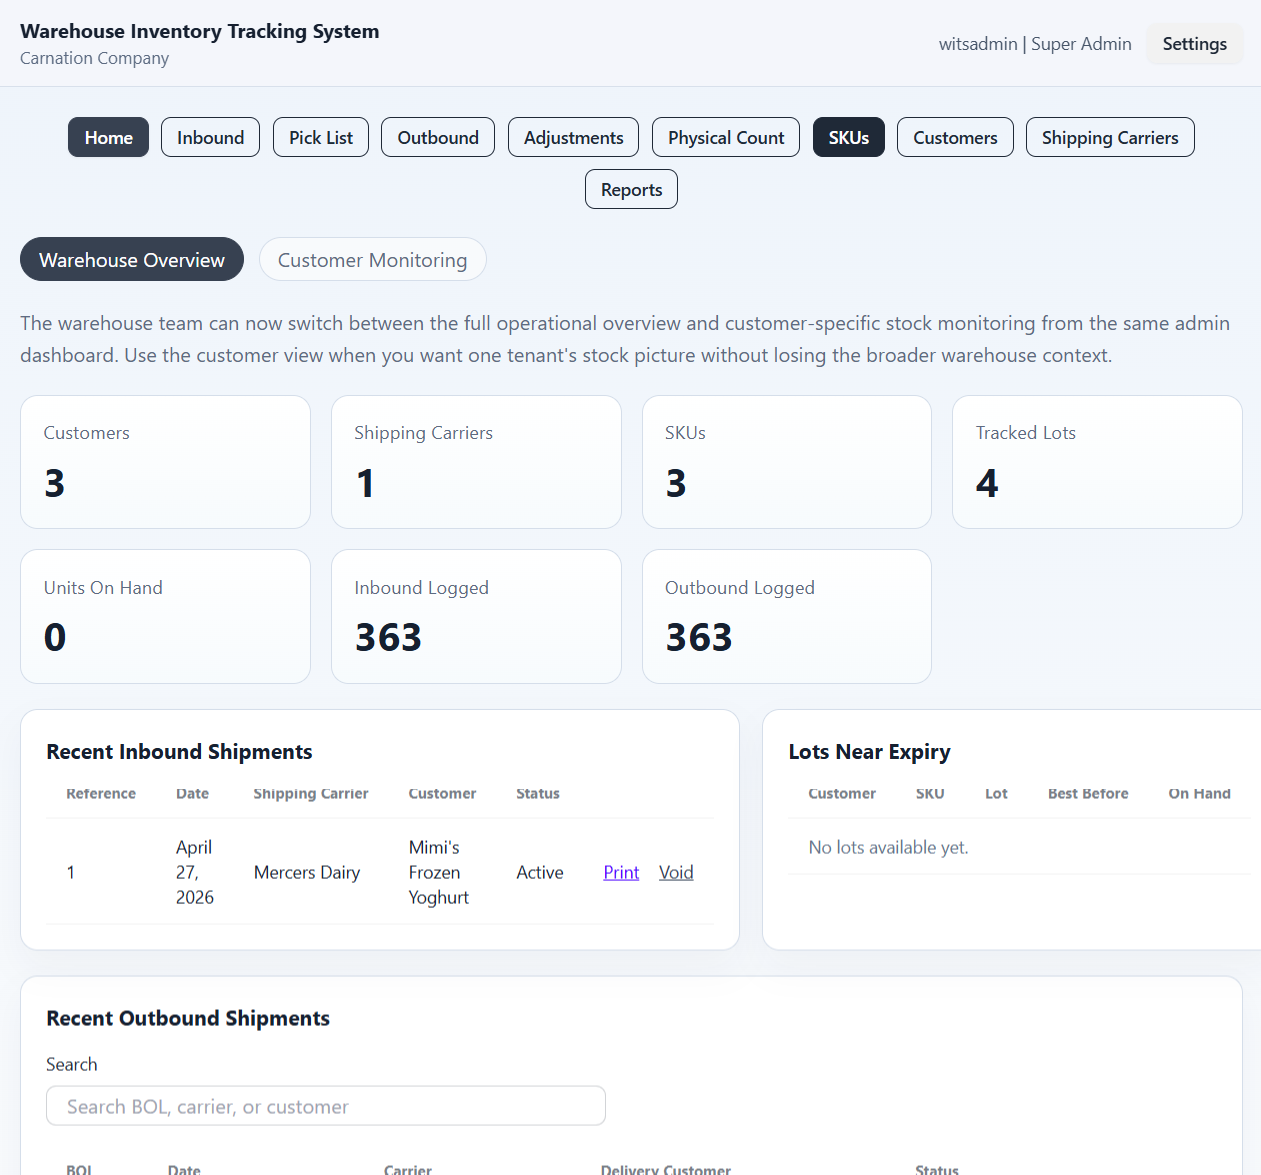Go to the Shipping Carriers nav button

coord(1110,137)
